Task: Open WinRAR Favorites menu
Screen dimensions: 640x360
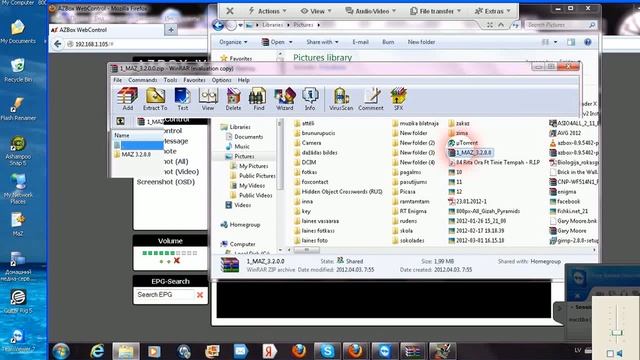Action: click(194, 80)
